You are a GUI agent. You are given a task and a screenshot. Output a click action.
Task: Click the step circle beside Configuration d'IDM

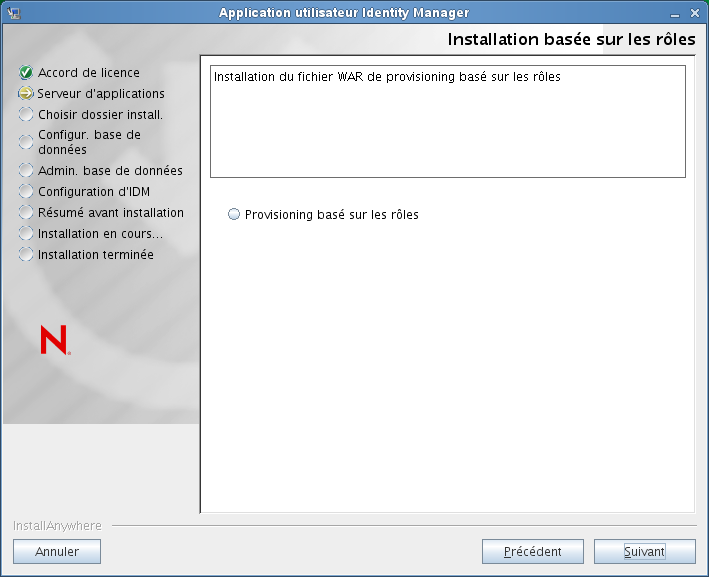coord(26,191)
